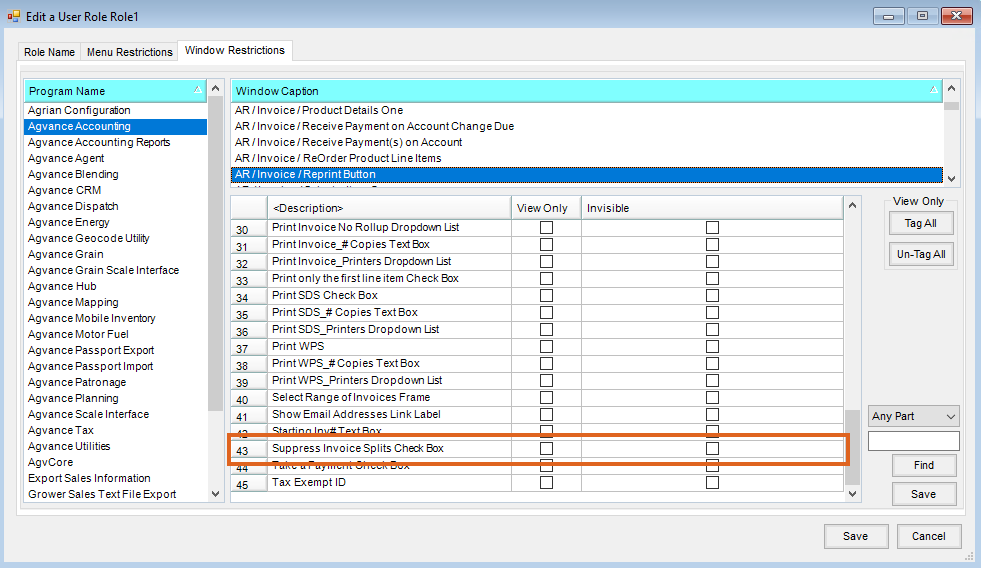Click the search text field above Find
981x568 pixels.
click(x=913, y=441)
